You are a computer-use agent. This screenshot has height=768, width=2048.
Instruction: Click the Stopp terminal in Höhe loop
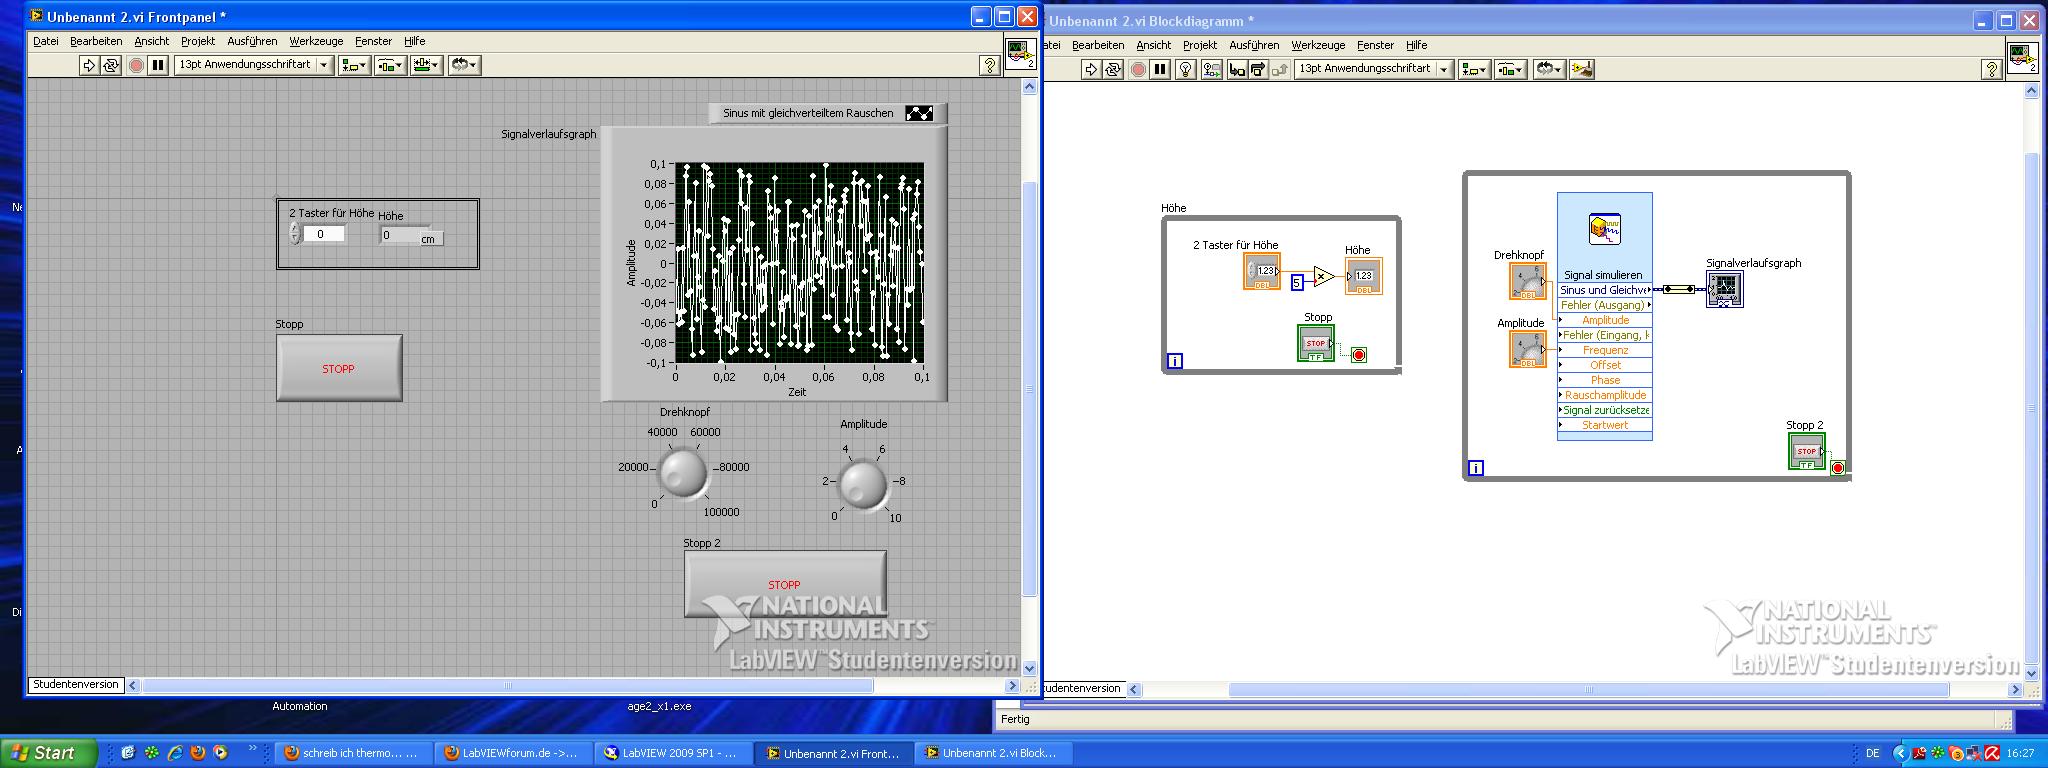[x=1316, y=343]
